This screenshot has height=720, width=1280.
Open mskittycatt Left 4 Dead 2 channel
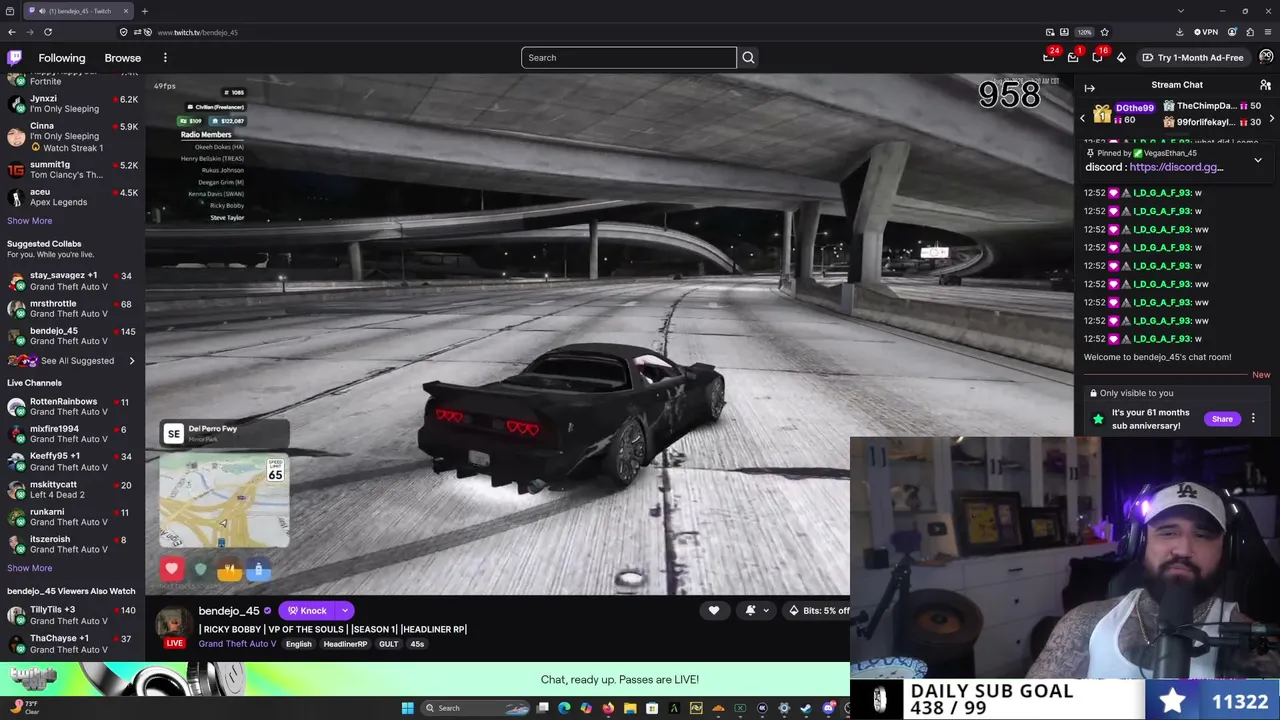point(72,489)
